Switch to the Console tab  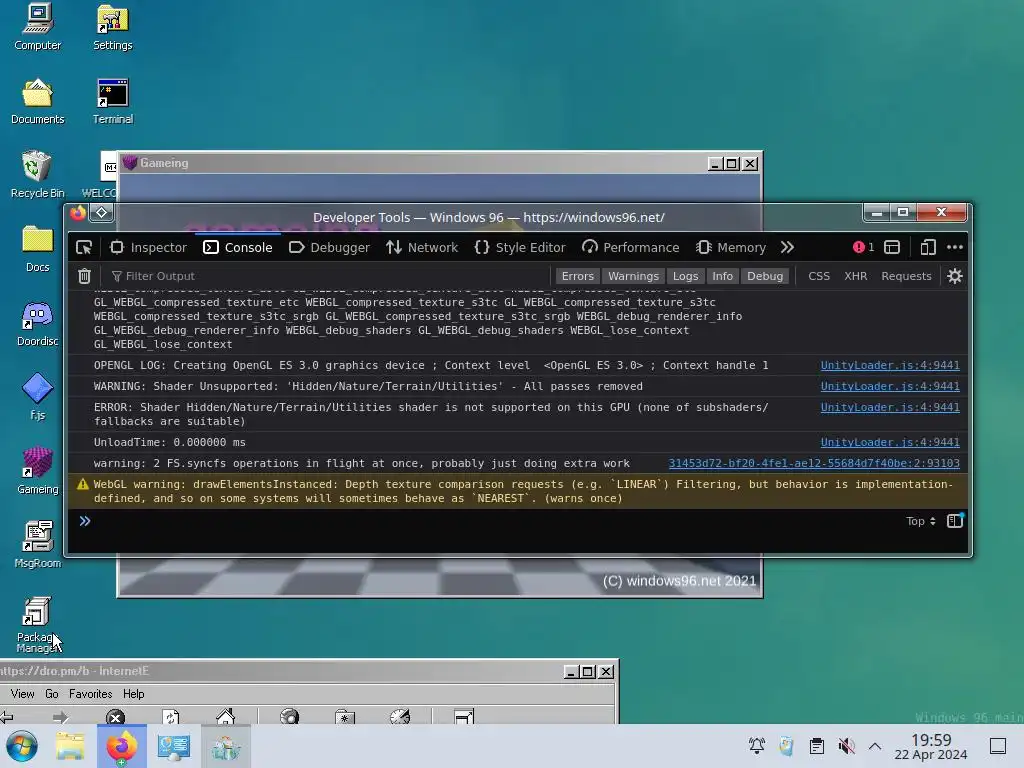238,248
